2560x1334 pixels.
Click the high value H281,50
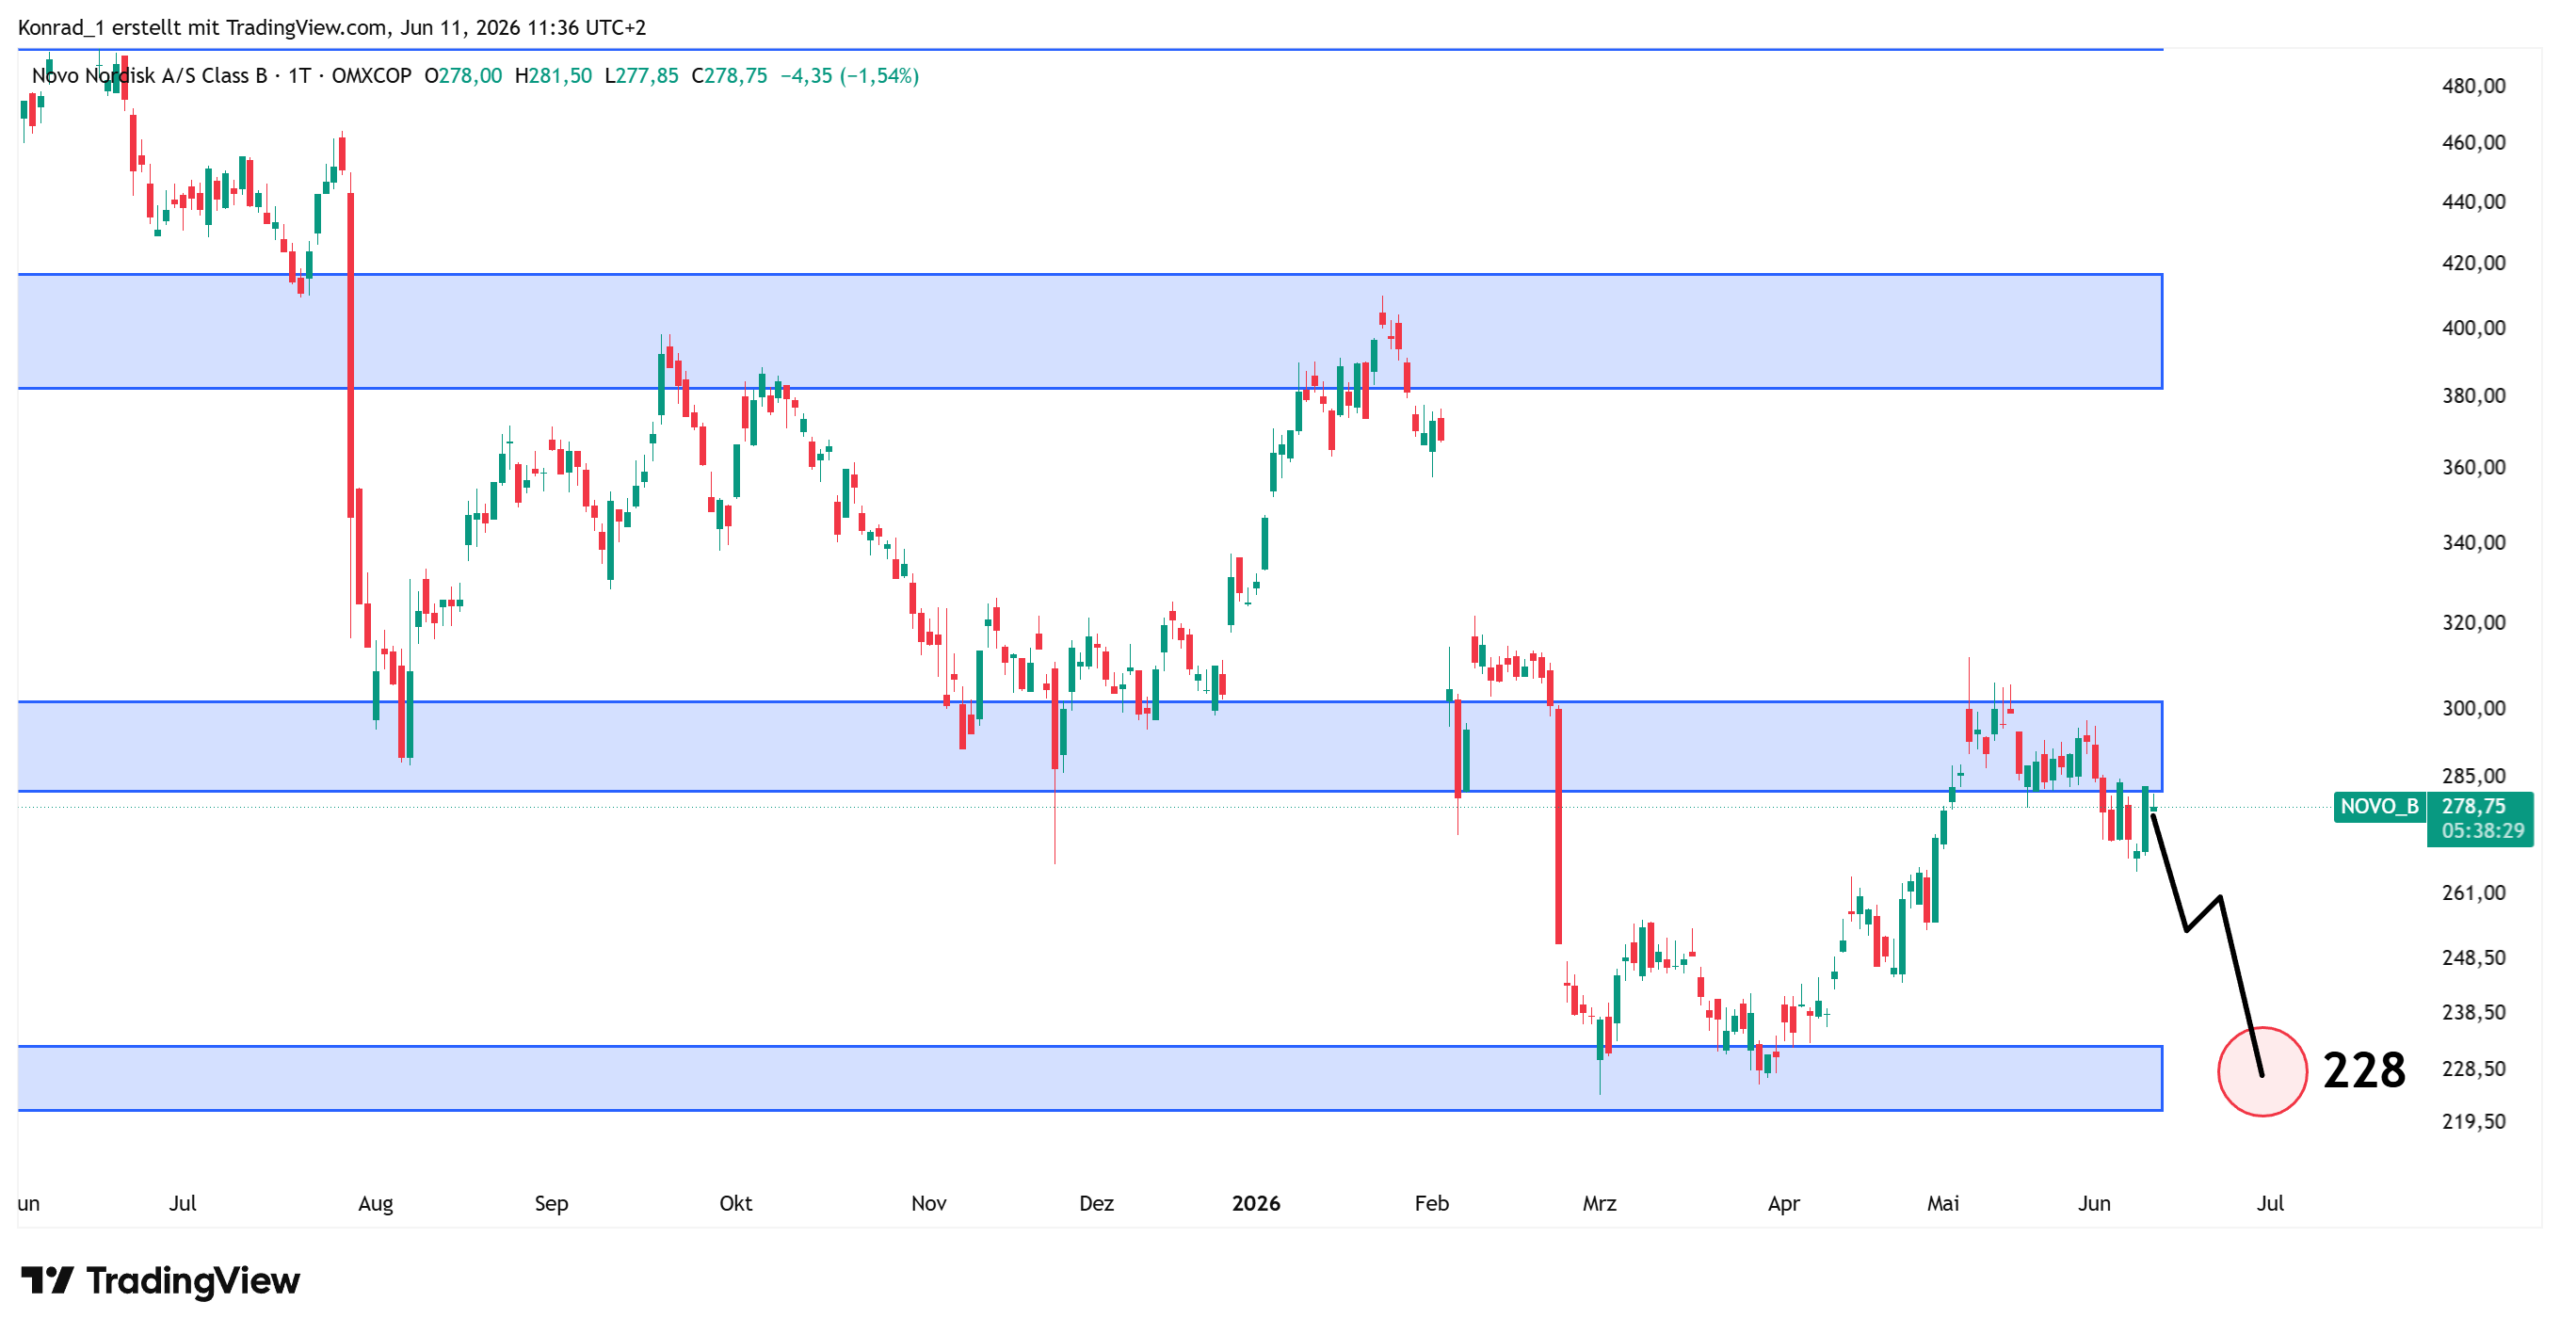pos(553,76)
